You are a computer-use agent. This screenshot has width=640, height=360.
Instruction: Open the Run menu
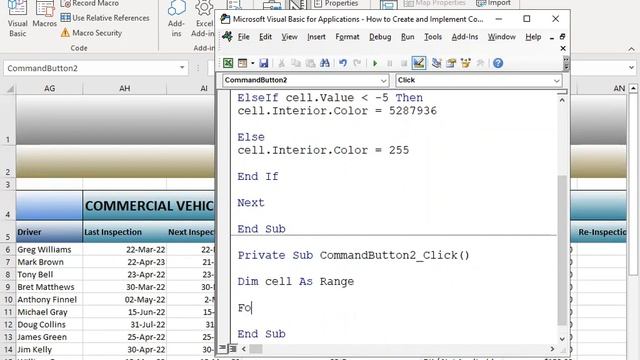[x=407, y=37]
